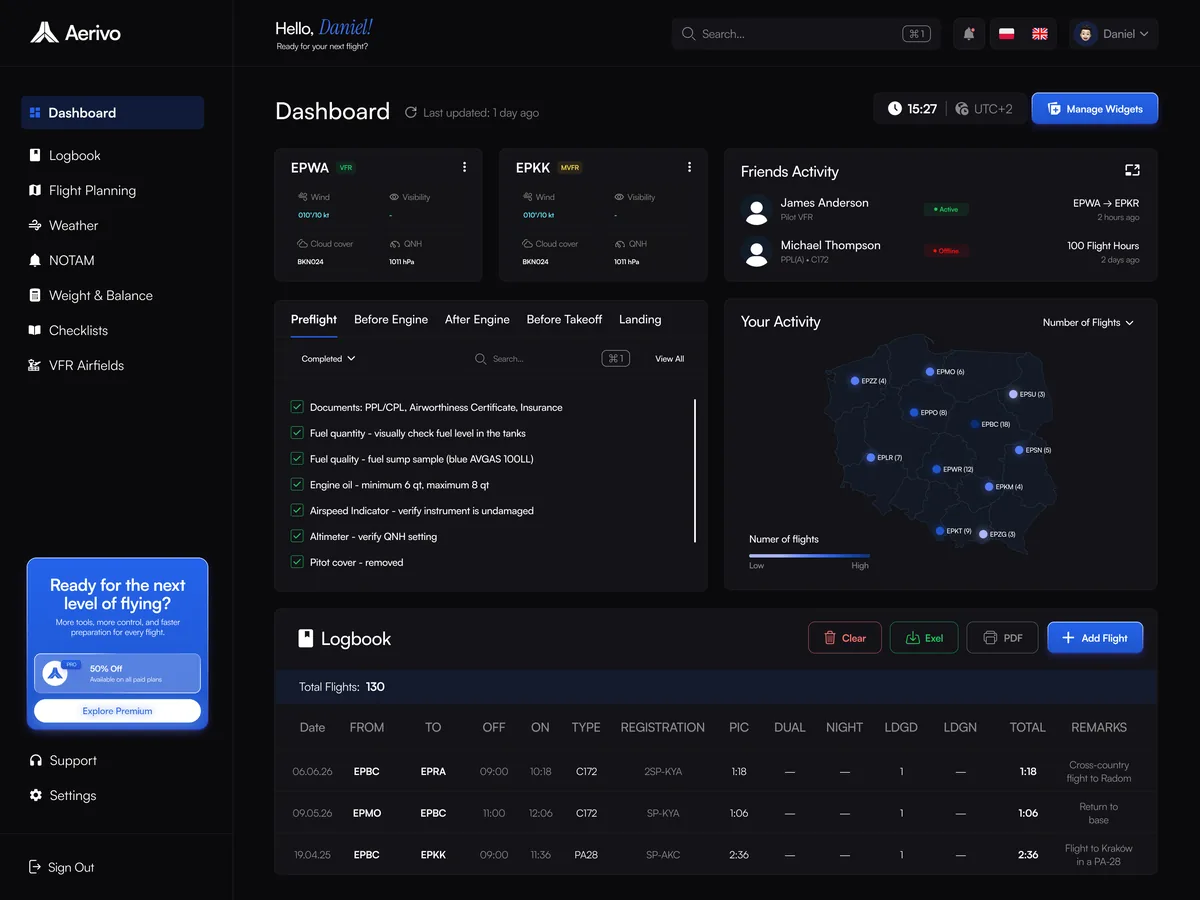Uncheck Pitot cover removed item
1200x900 pixels.
(297, 562)
